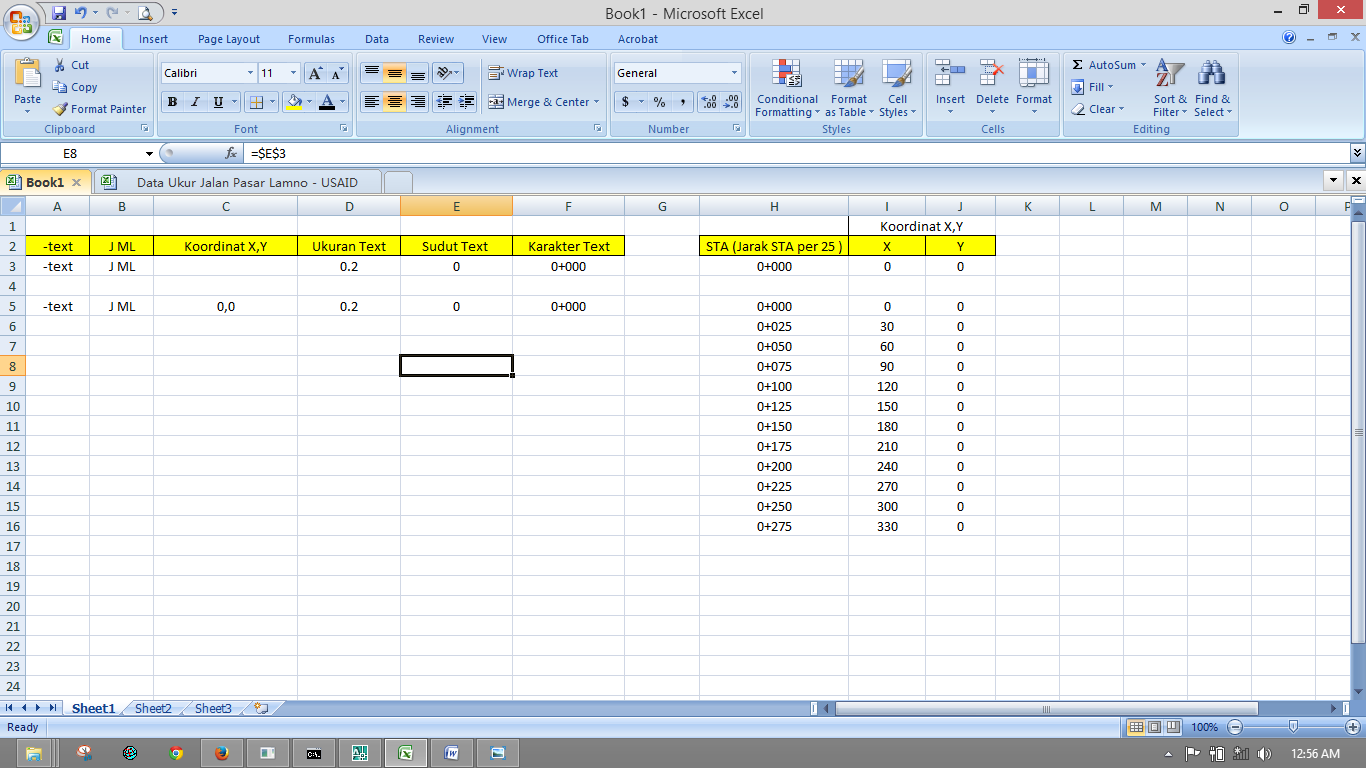This screenshot has width=1366, height=768.
Task: Open Firefox from the taskbar
Action: tap(222, 753)
